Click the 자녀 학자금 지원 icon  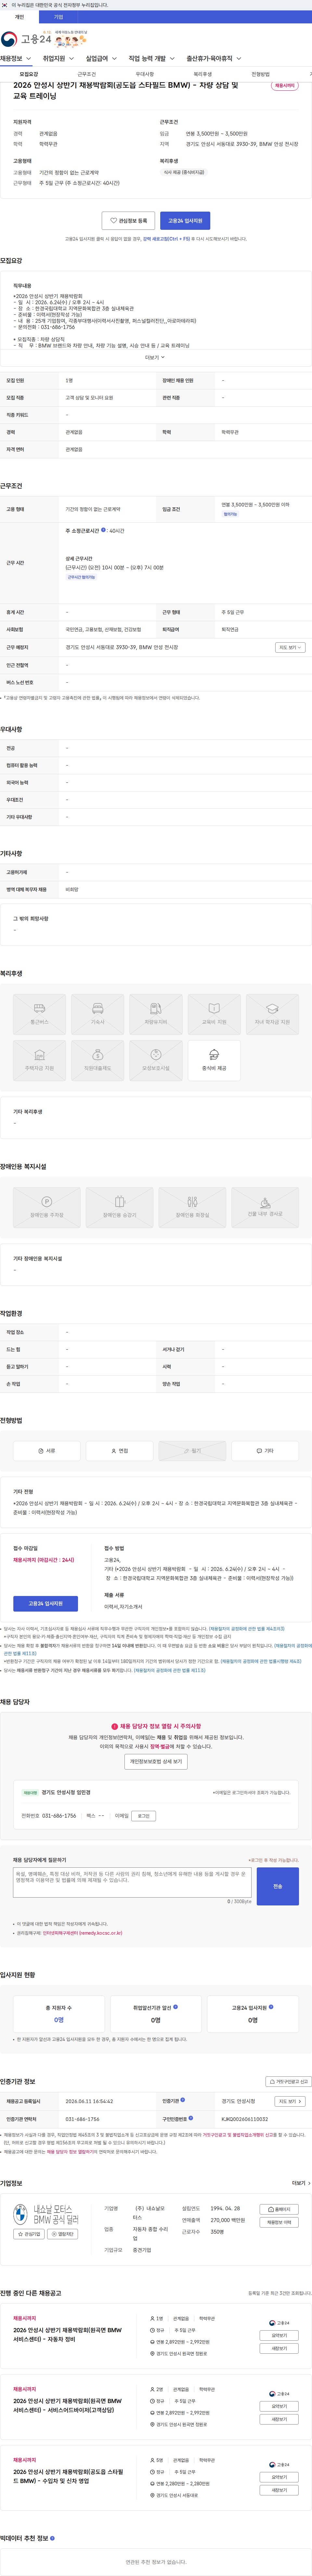point(272,1014)
